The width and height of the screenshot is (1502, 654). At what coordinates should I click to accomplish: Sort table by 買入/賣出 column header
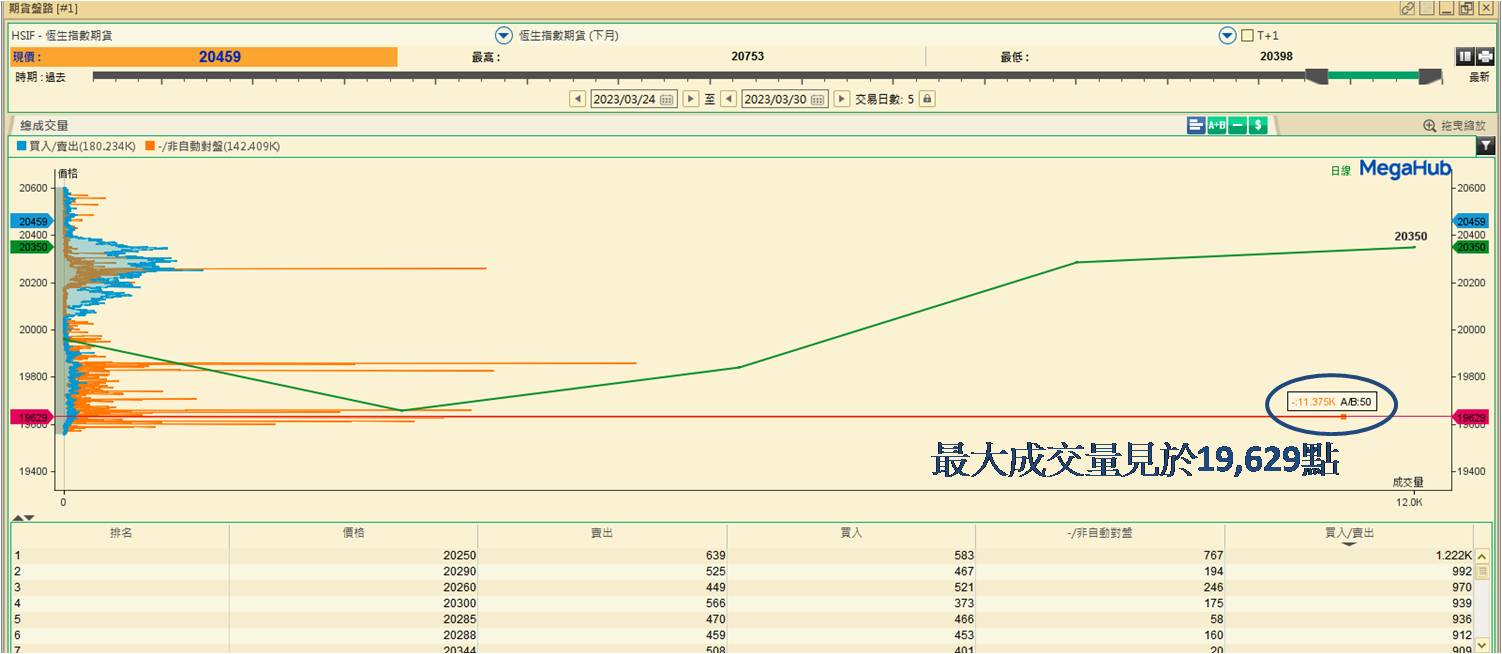point(1348,533)
